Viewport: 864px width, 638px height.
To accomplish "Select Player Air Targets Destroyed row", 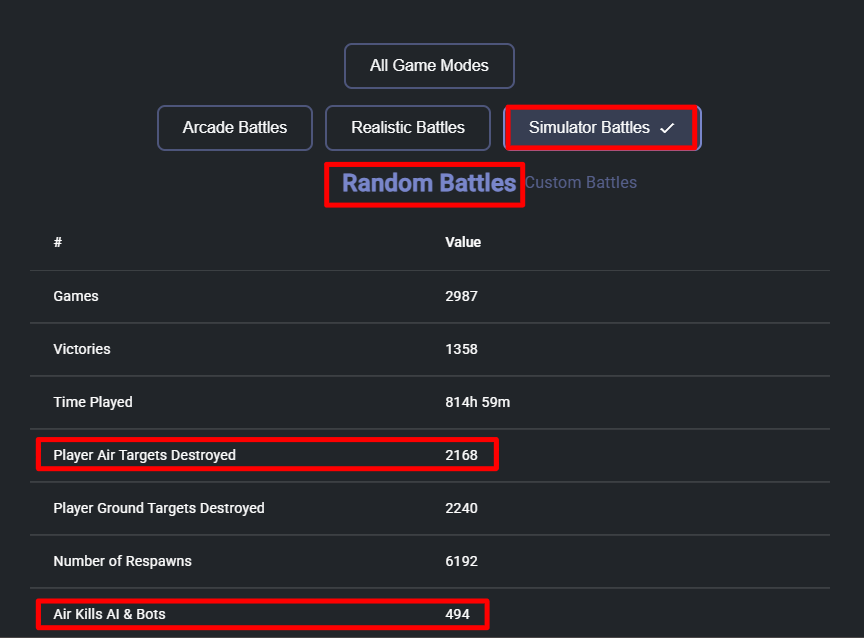I will (144, 455).
